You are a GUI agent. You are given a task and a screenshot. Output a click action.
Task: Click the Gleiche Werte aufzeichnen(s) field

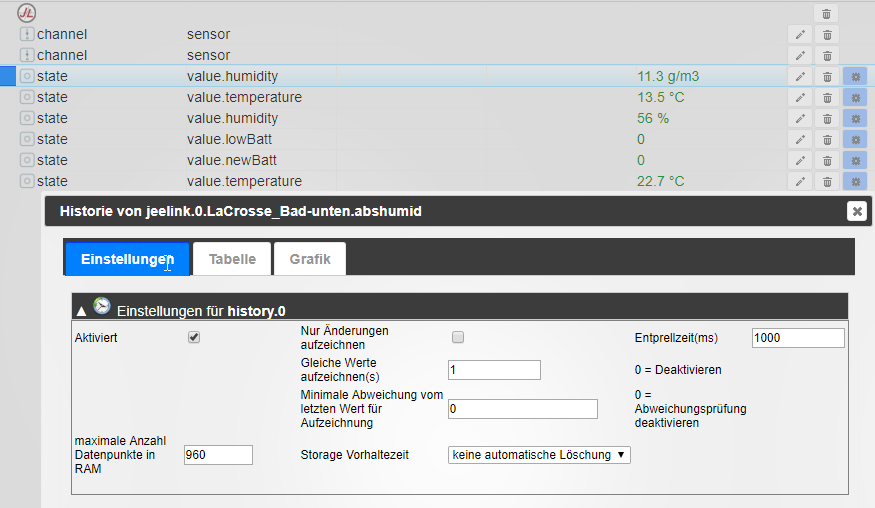tap(494, 370)
